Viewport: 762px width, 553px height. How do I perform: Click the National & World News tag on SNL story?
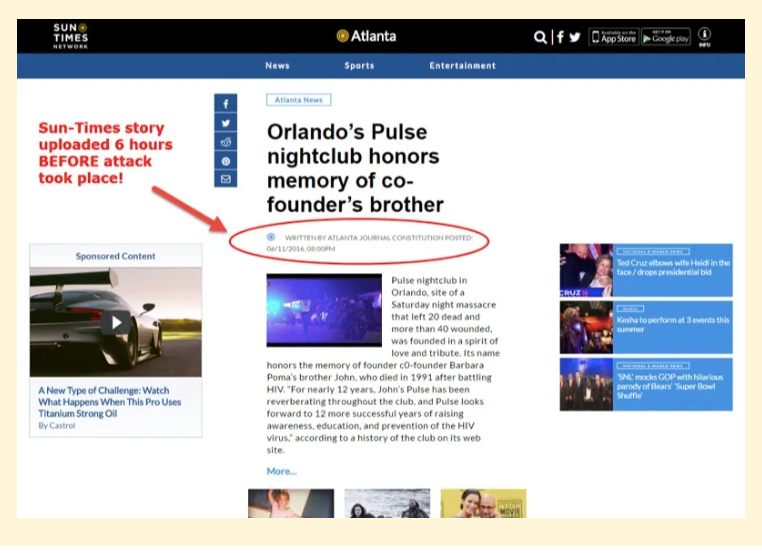tap(653, 366)
